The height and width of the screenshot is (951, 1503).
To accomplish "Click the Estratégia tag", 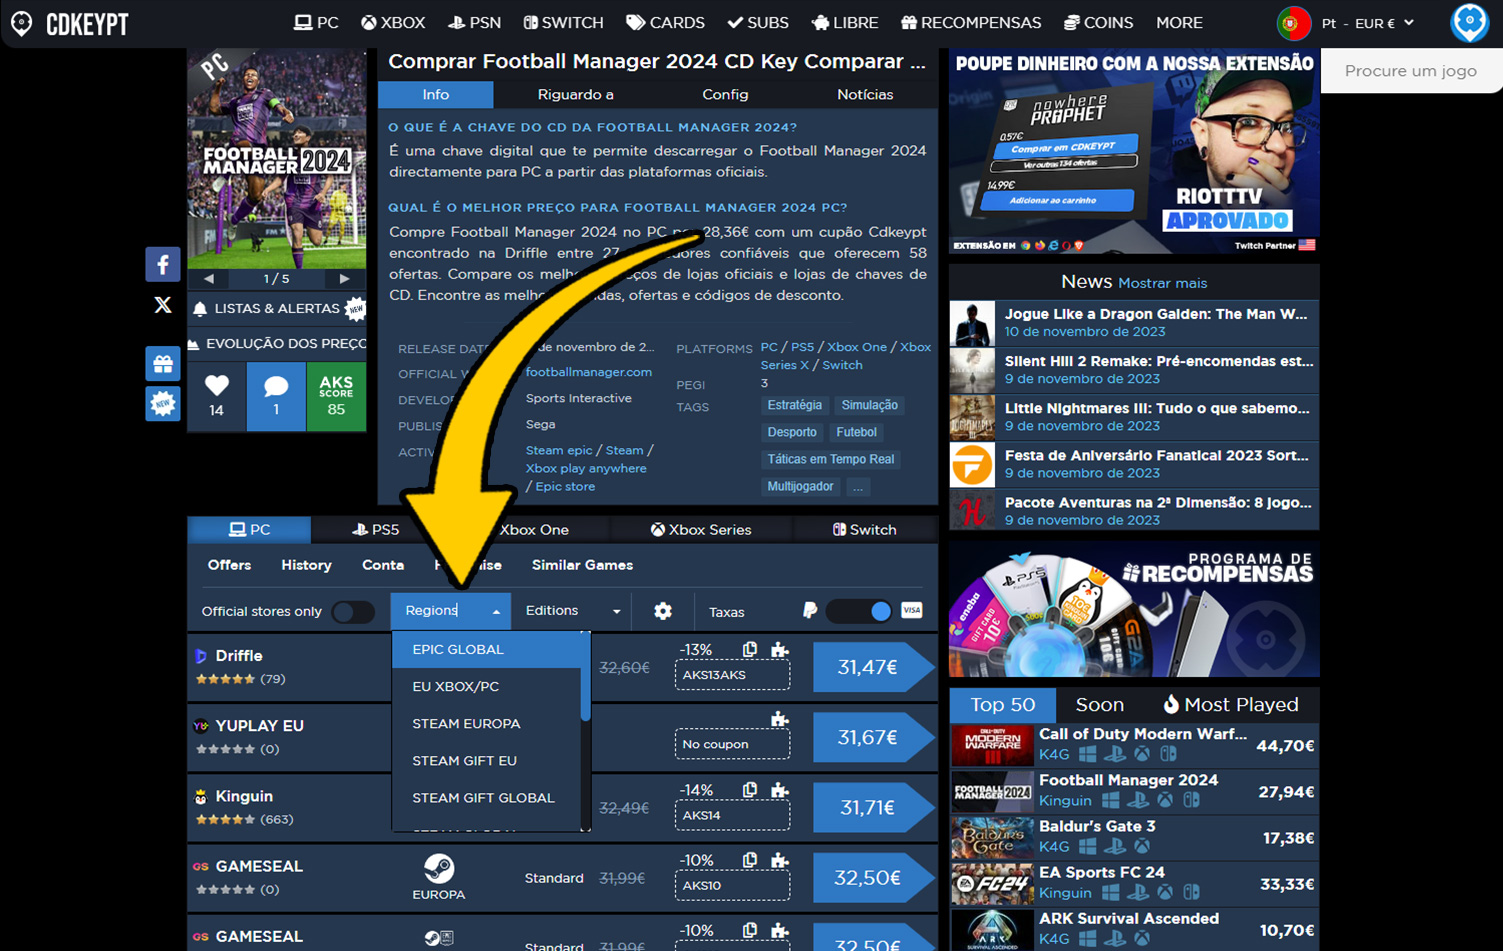I will (794, 405).
